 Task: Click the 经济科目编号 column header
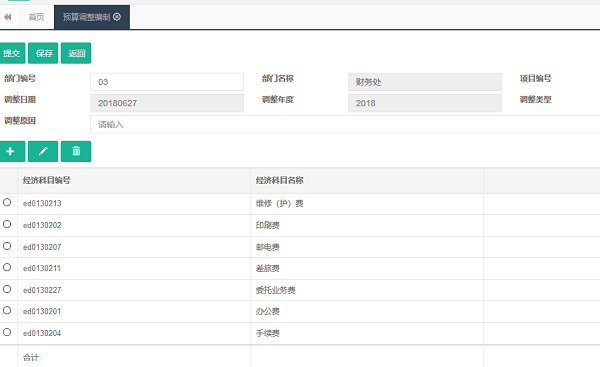134,180
